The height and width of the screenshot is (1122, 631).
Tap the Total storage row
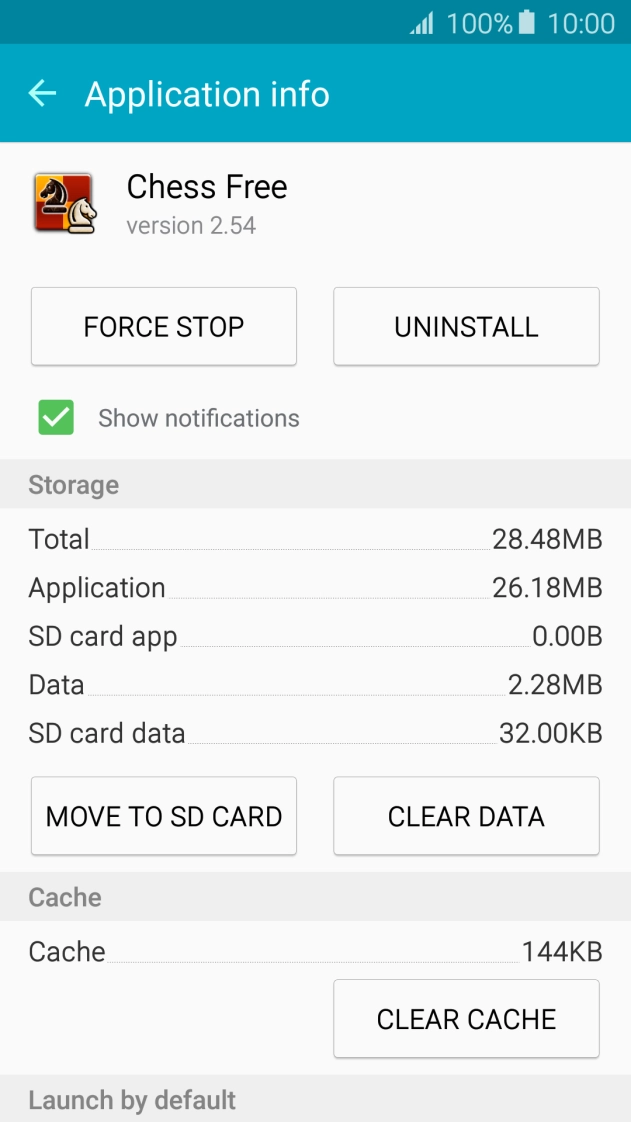click(x=315, y=539)
